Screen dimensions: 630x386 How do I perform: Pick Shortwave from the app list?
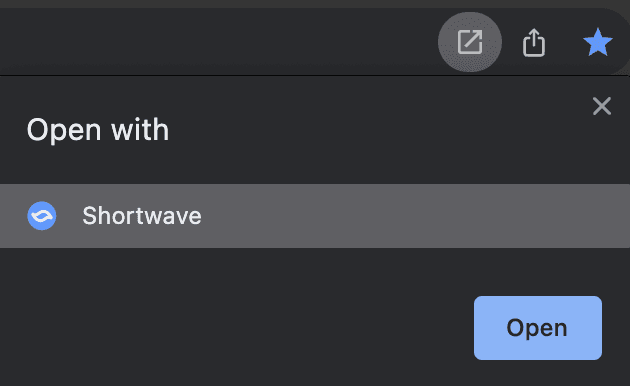315,216
